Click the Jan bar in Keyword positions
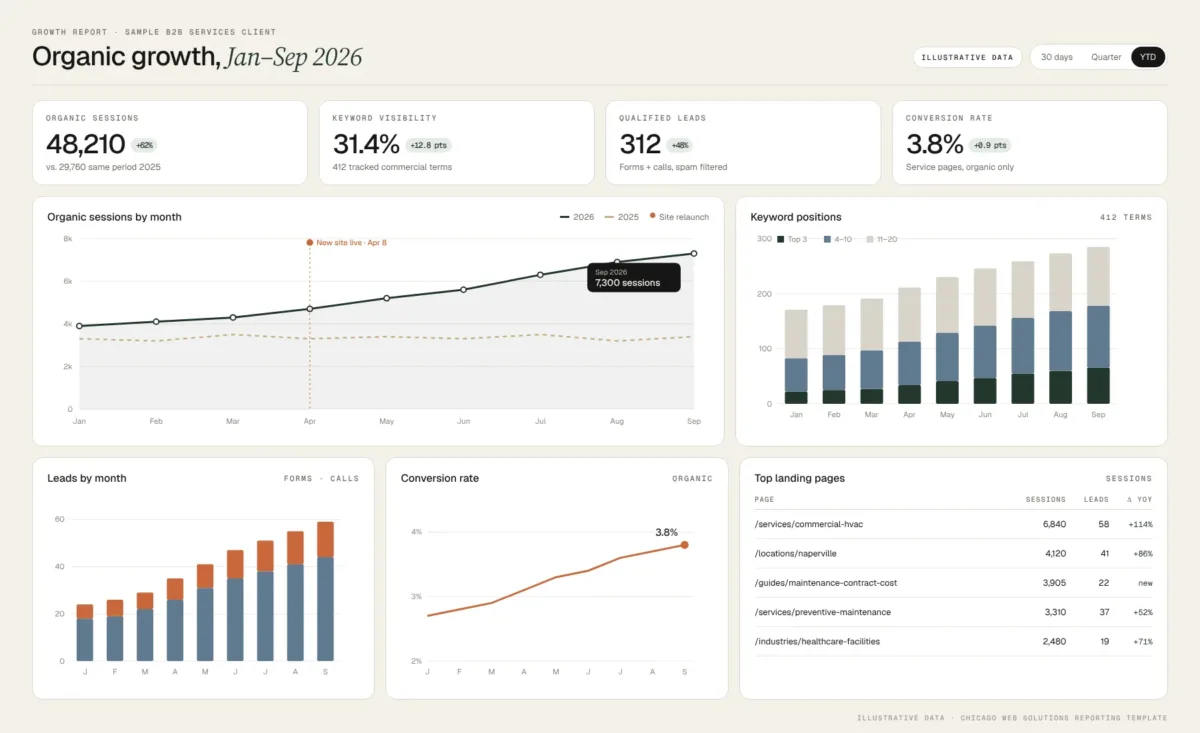The height and width of the screenshot is (733, 1200). (796, 357)
